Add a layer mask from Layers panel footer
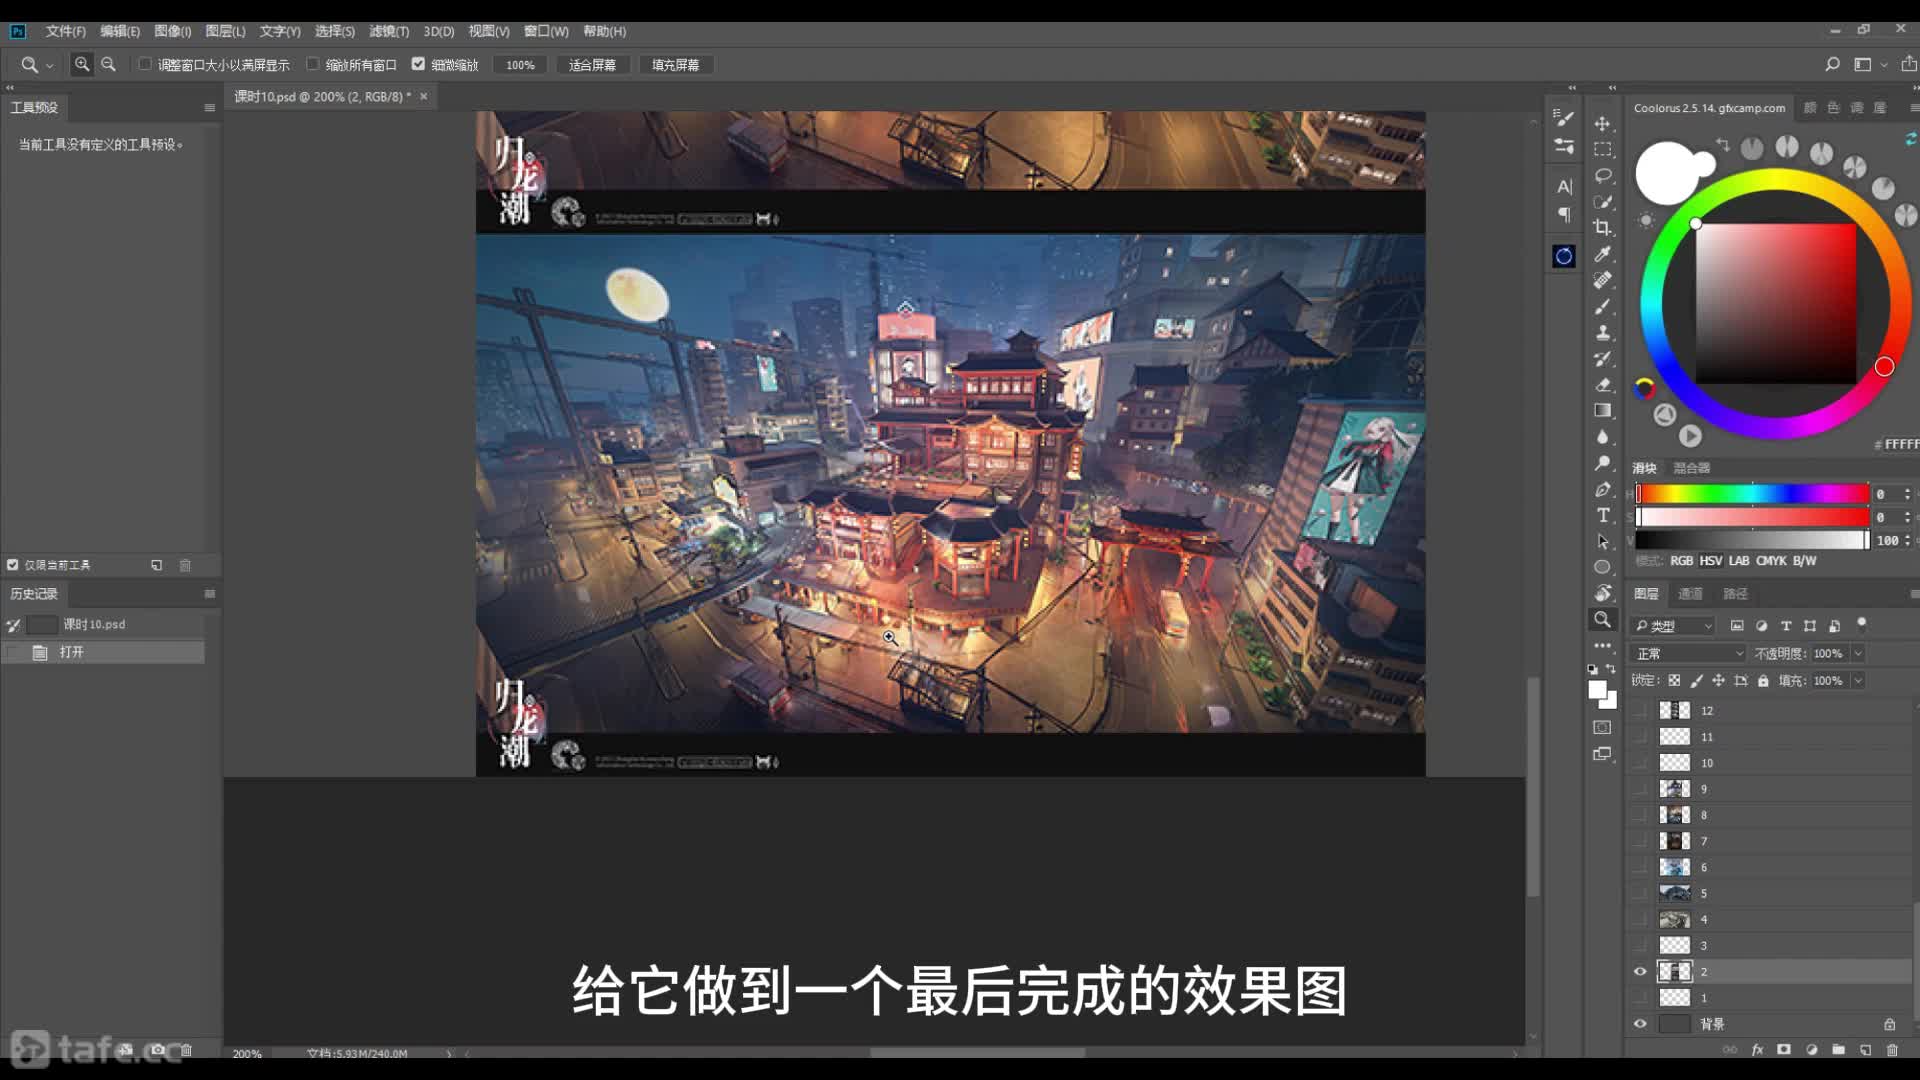 coord(1784,1050)
